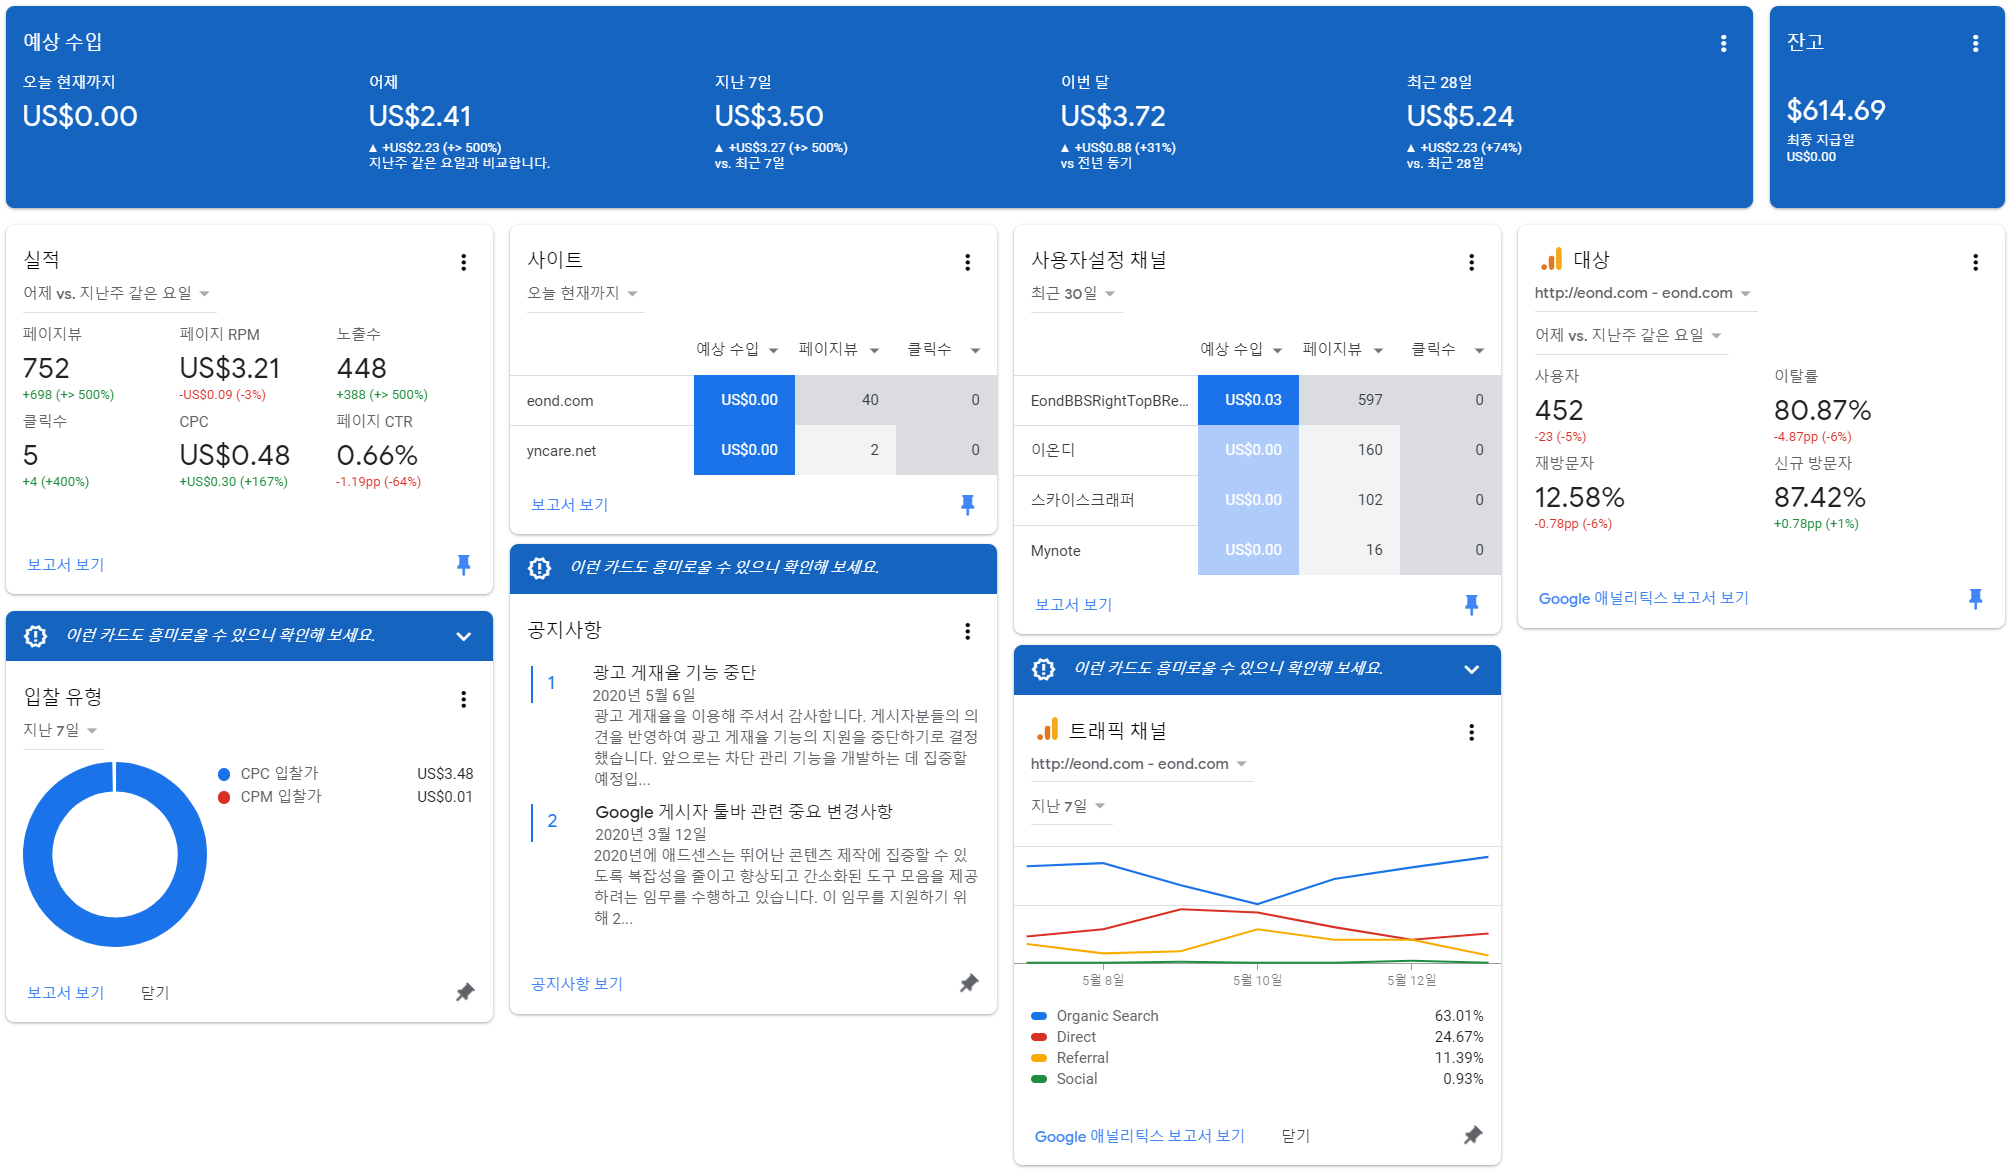Change 사용자설정 채널 페이지뷰 column metric
The width and height of the screenshot is (2016, 1176).
pyautogui.click(x=1342, y=349)
